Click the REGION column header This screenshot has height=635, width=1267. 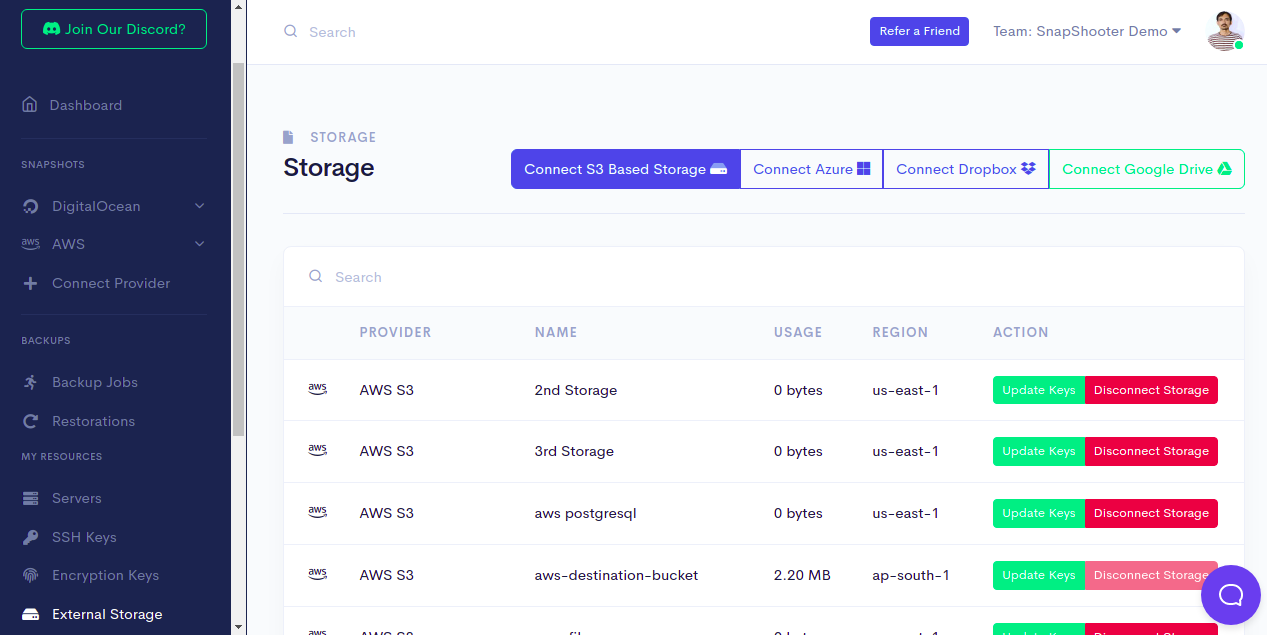[900, 332]
